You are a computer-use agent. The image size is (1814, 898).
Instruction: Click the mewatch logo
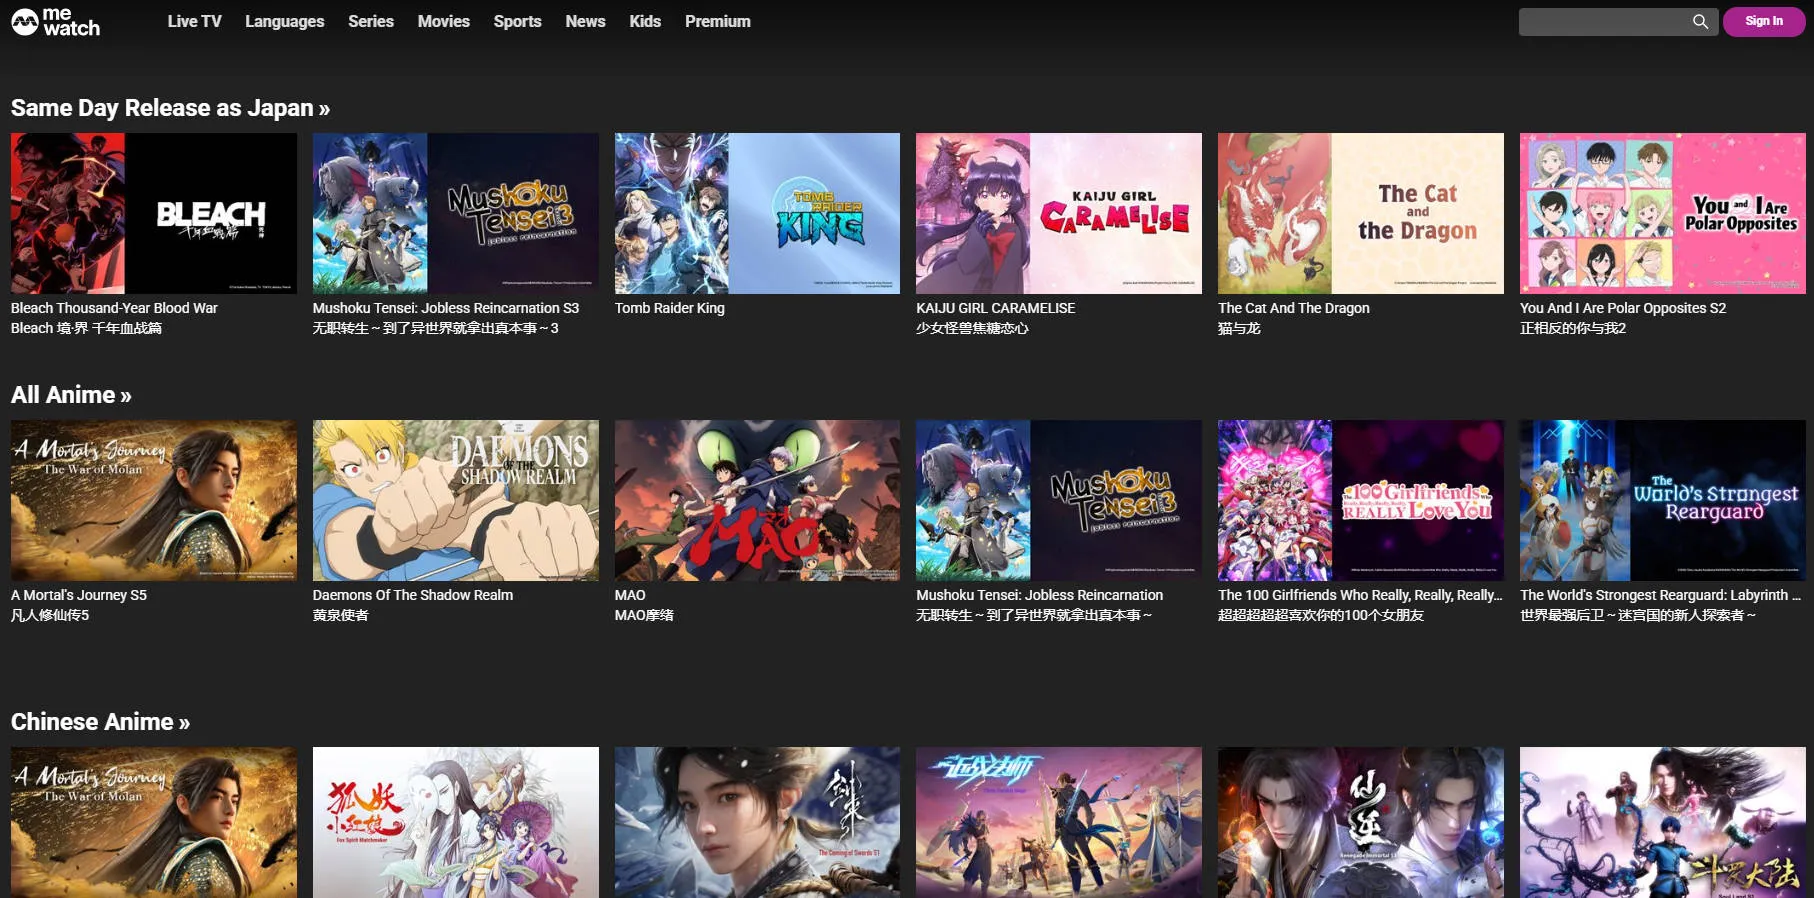(56, 21)
